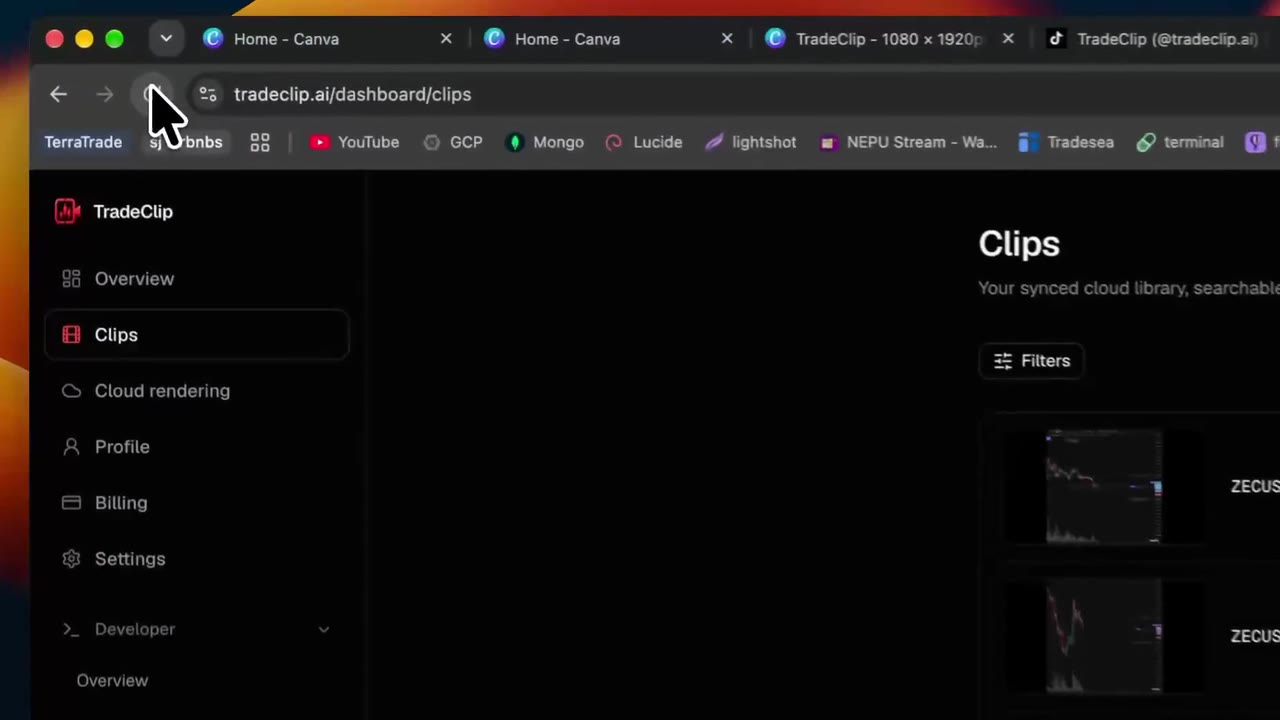The width and height of the screenshot is (1280, 720).
Task: Click the Mongo leaf favicon
Action: pos(515,142)
